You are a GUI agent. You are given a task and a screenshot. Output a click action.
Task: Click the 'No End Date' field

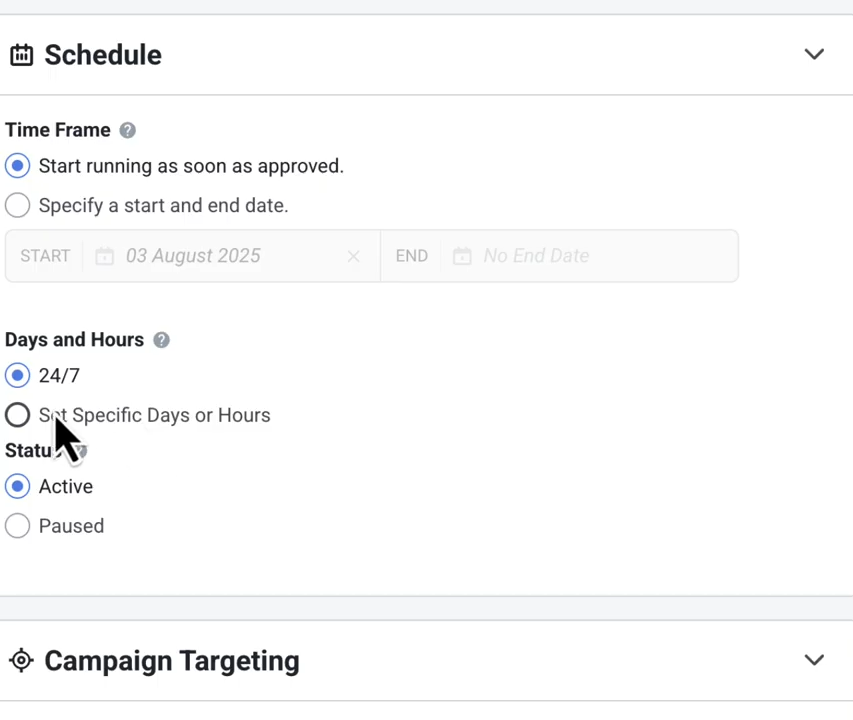[x=536, y=256]
